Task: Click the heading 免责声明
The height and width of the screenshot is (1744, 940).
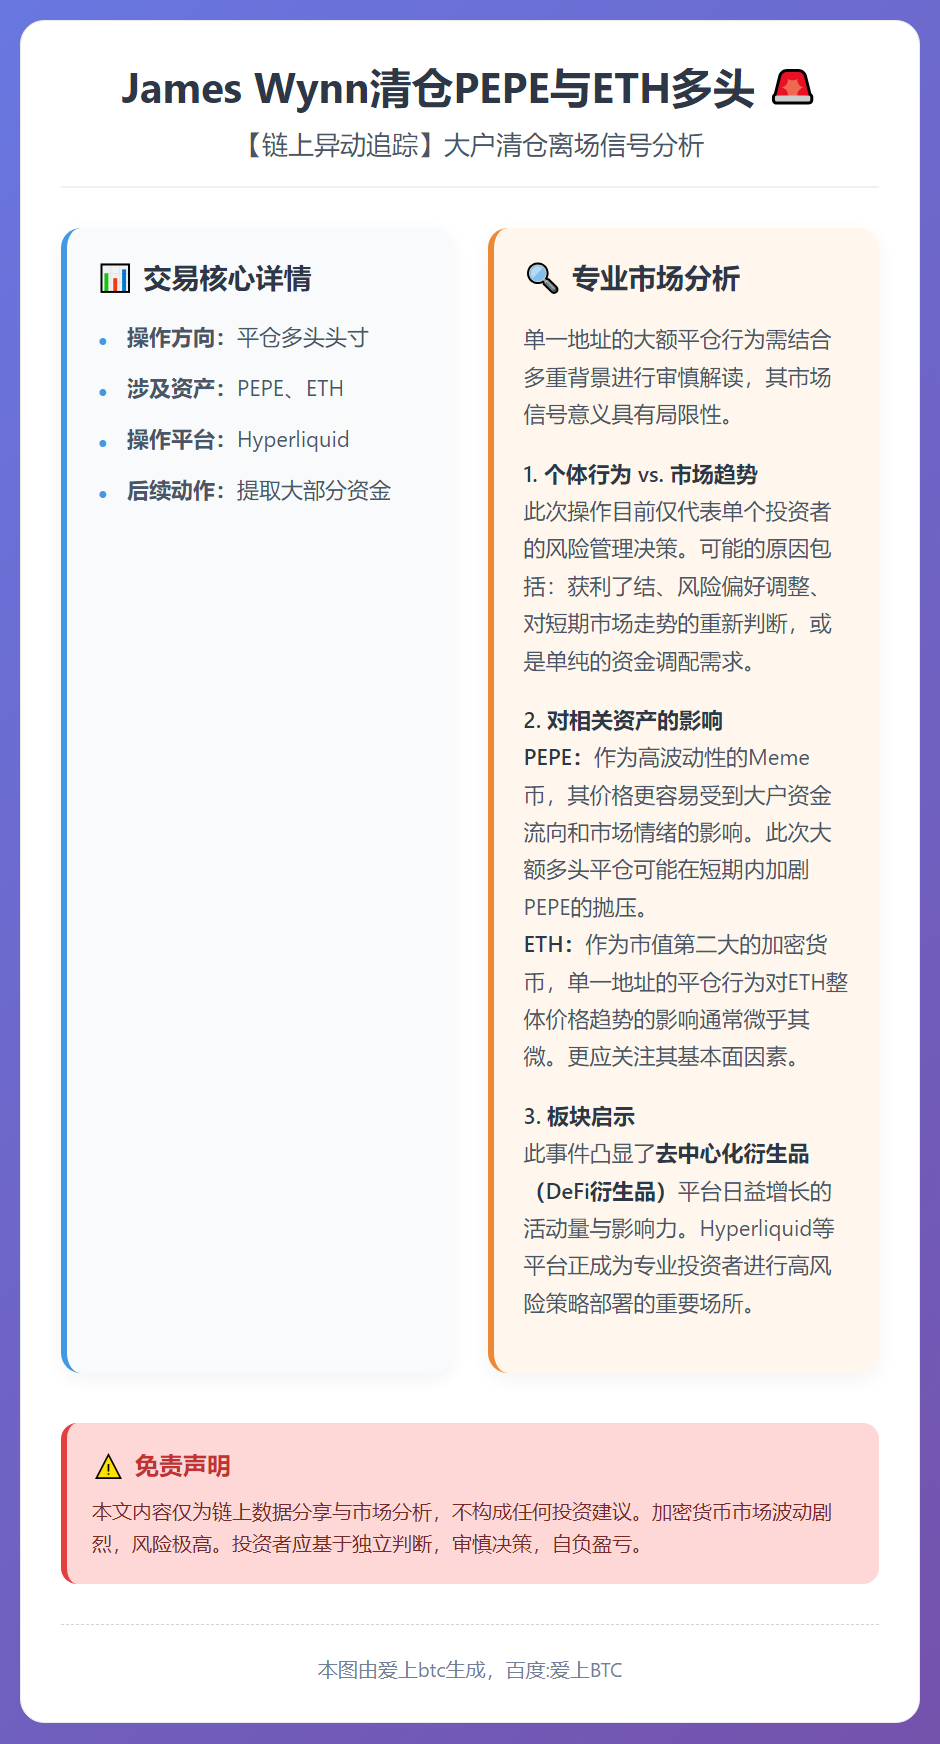Action: 182,1467
